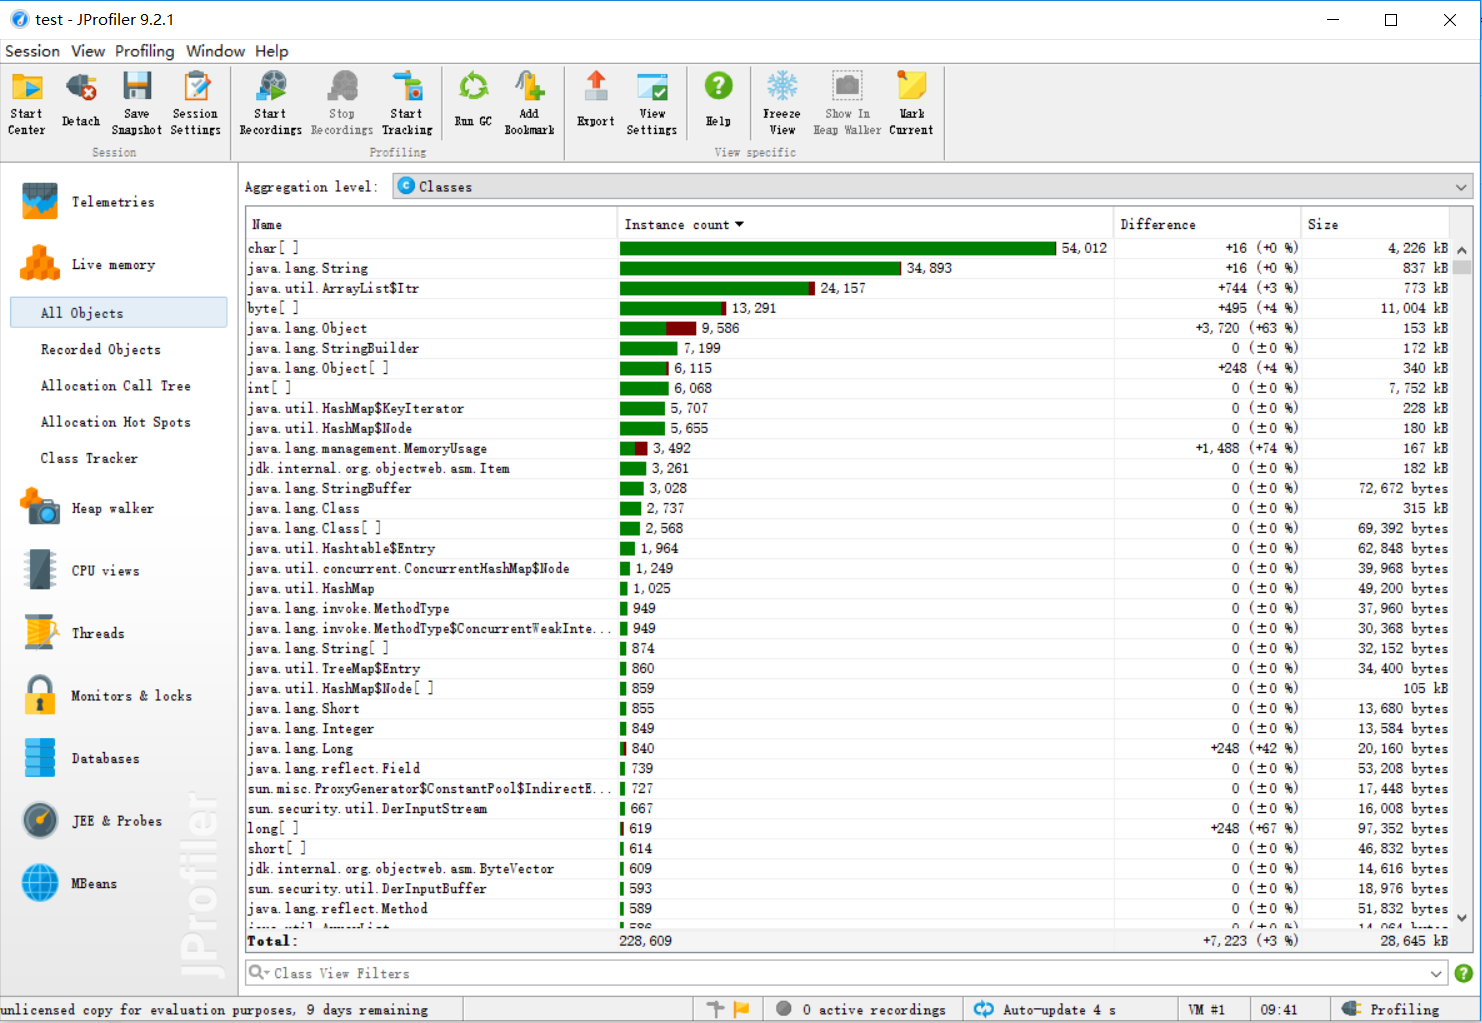Click the java.util.ArrayList$Itr count bar
Viewport: 1482px width, 1023px height.
pos(717,288)
